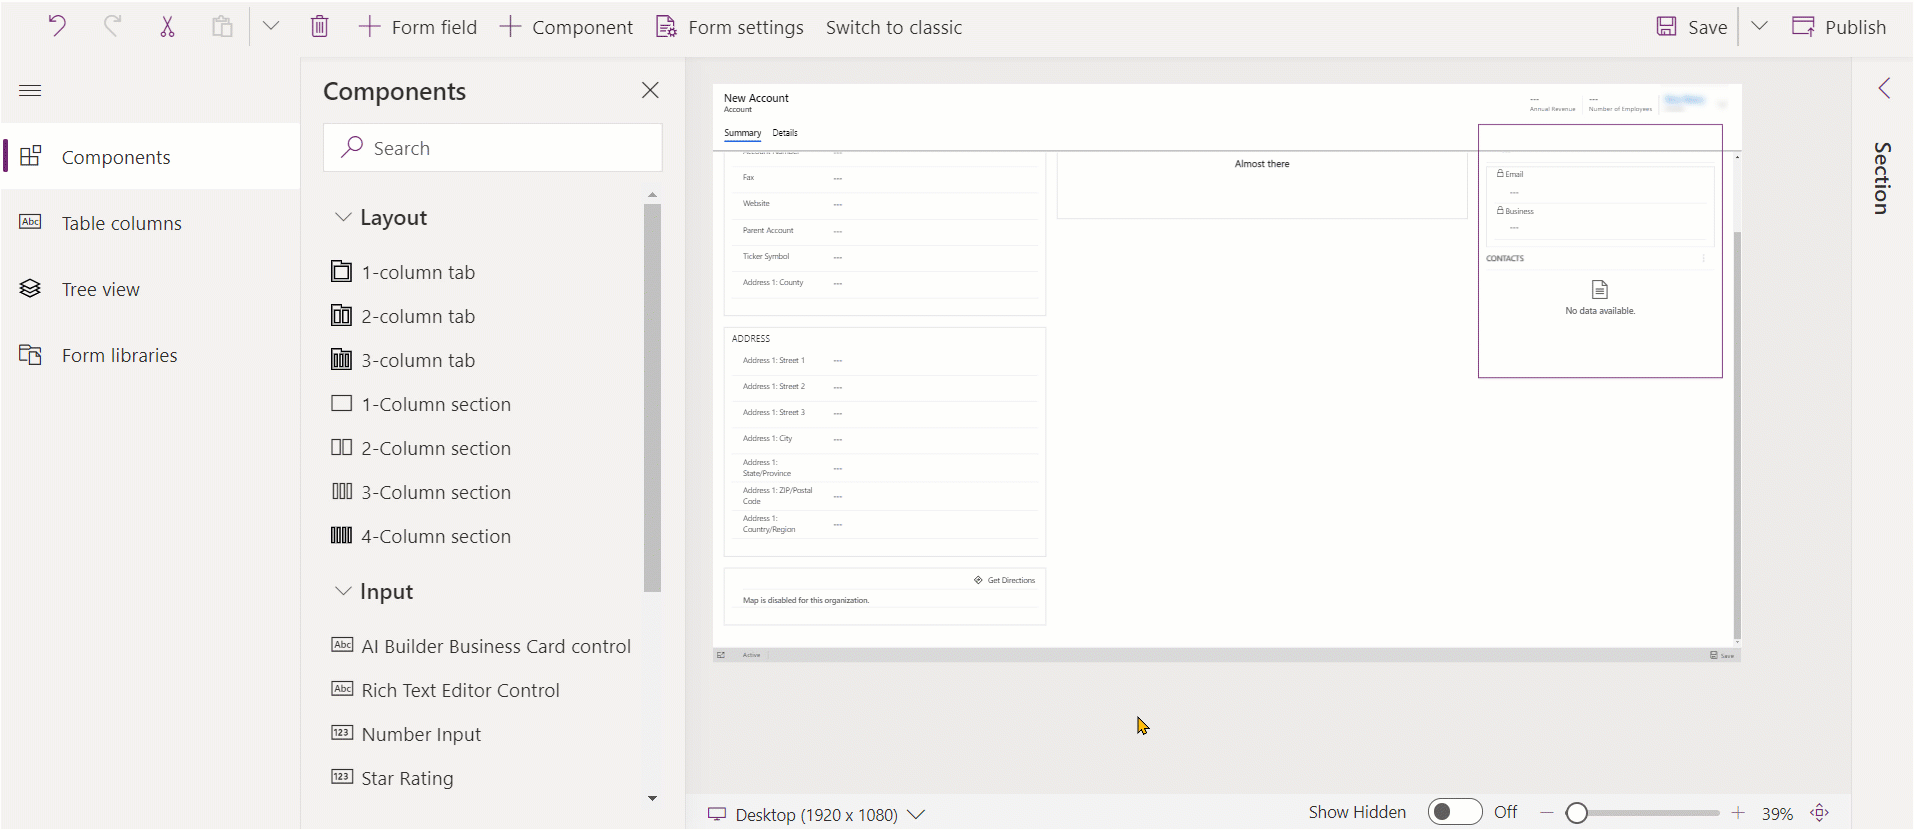Viewport: 1914px width, 830px height.
Task: Click the components list scroll down arrow
Action: point(652,798)
